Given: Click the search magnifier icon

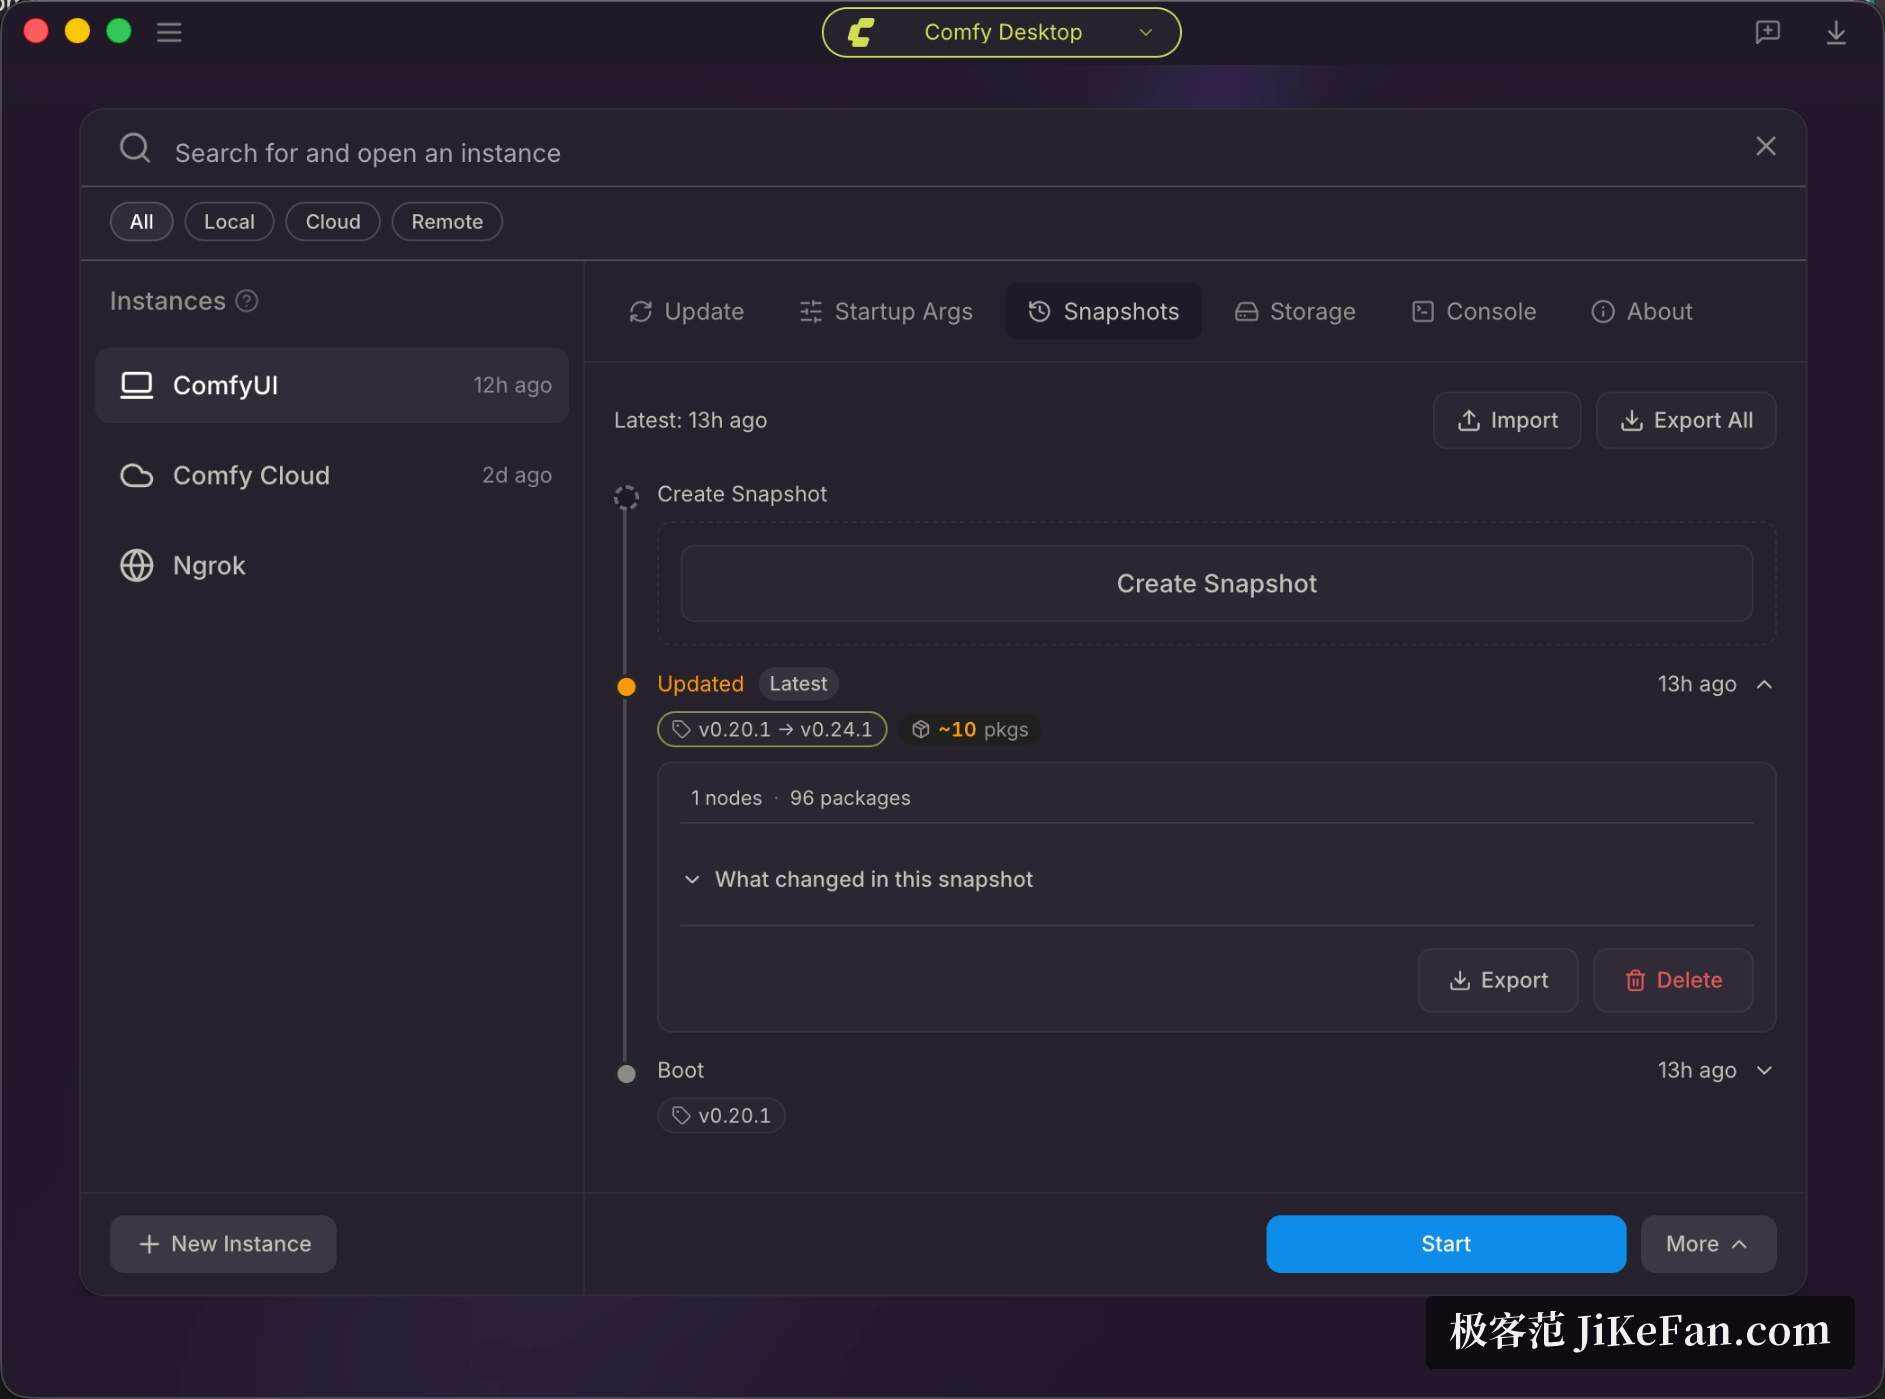Looking at the screenshot, I should (x=135, y=148).
